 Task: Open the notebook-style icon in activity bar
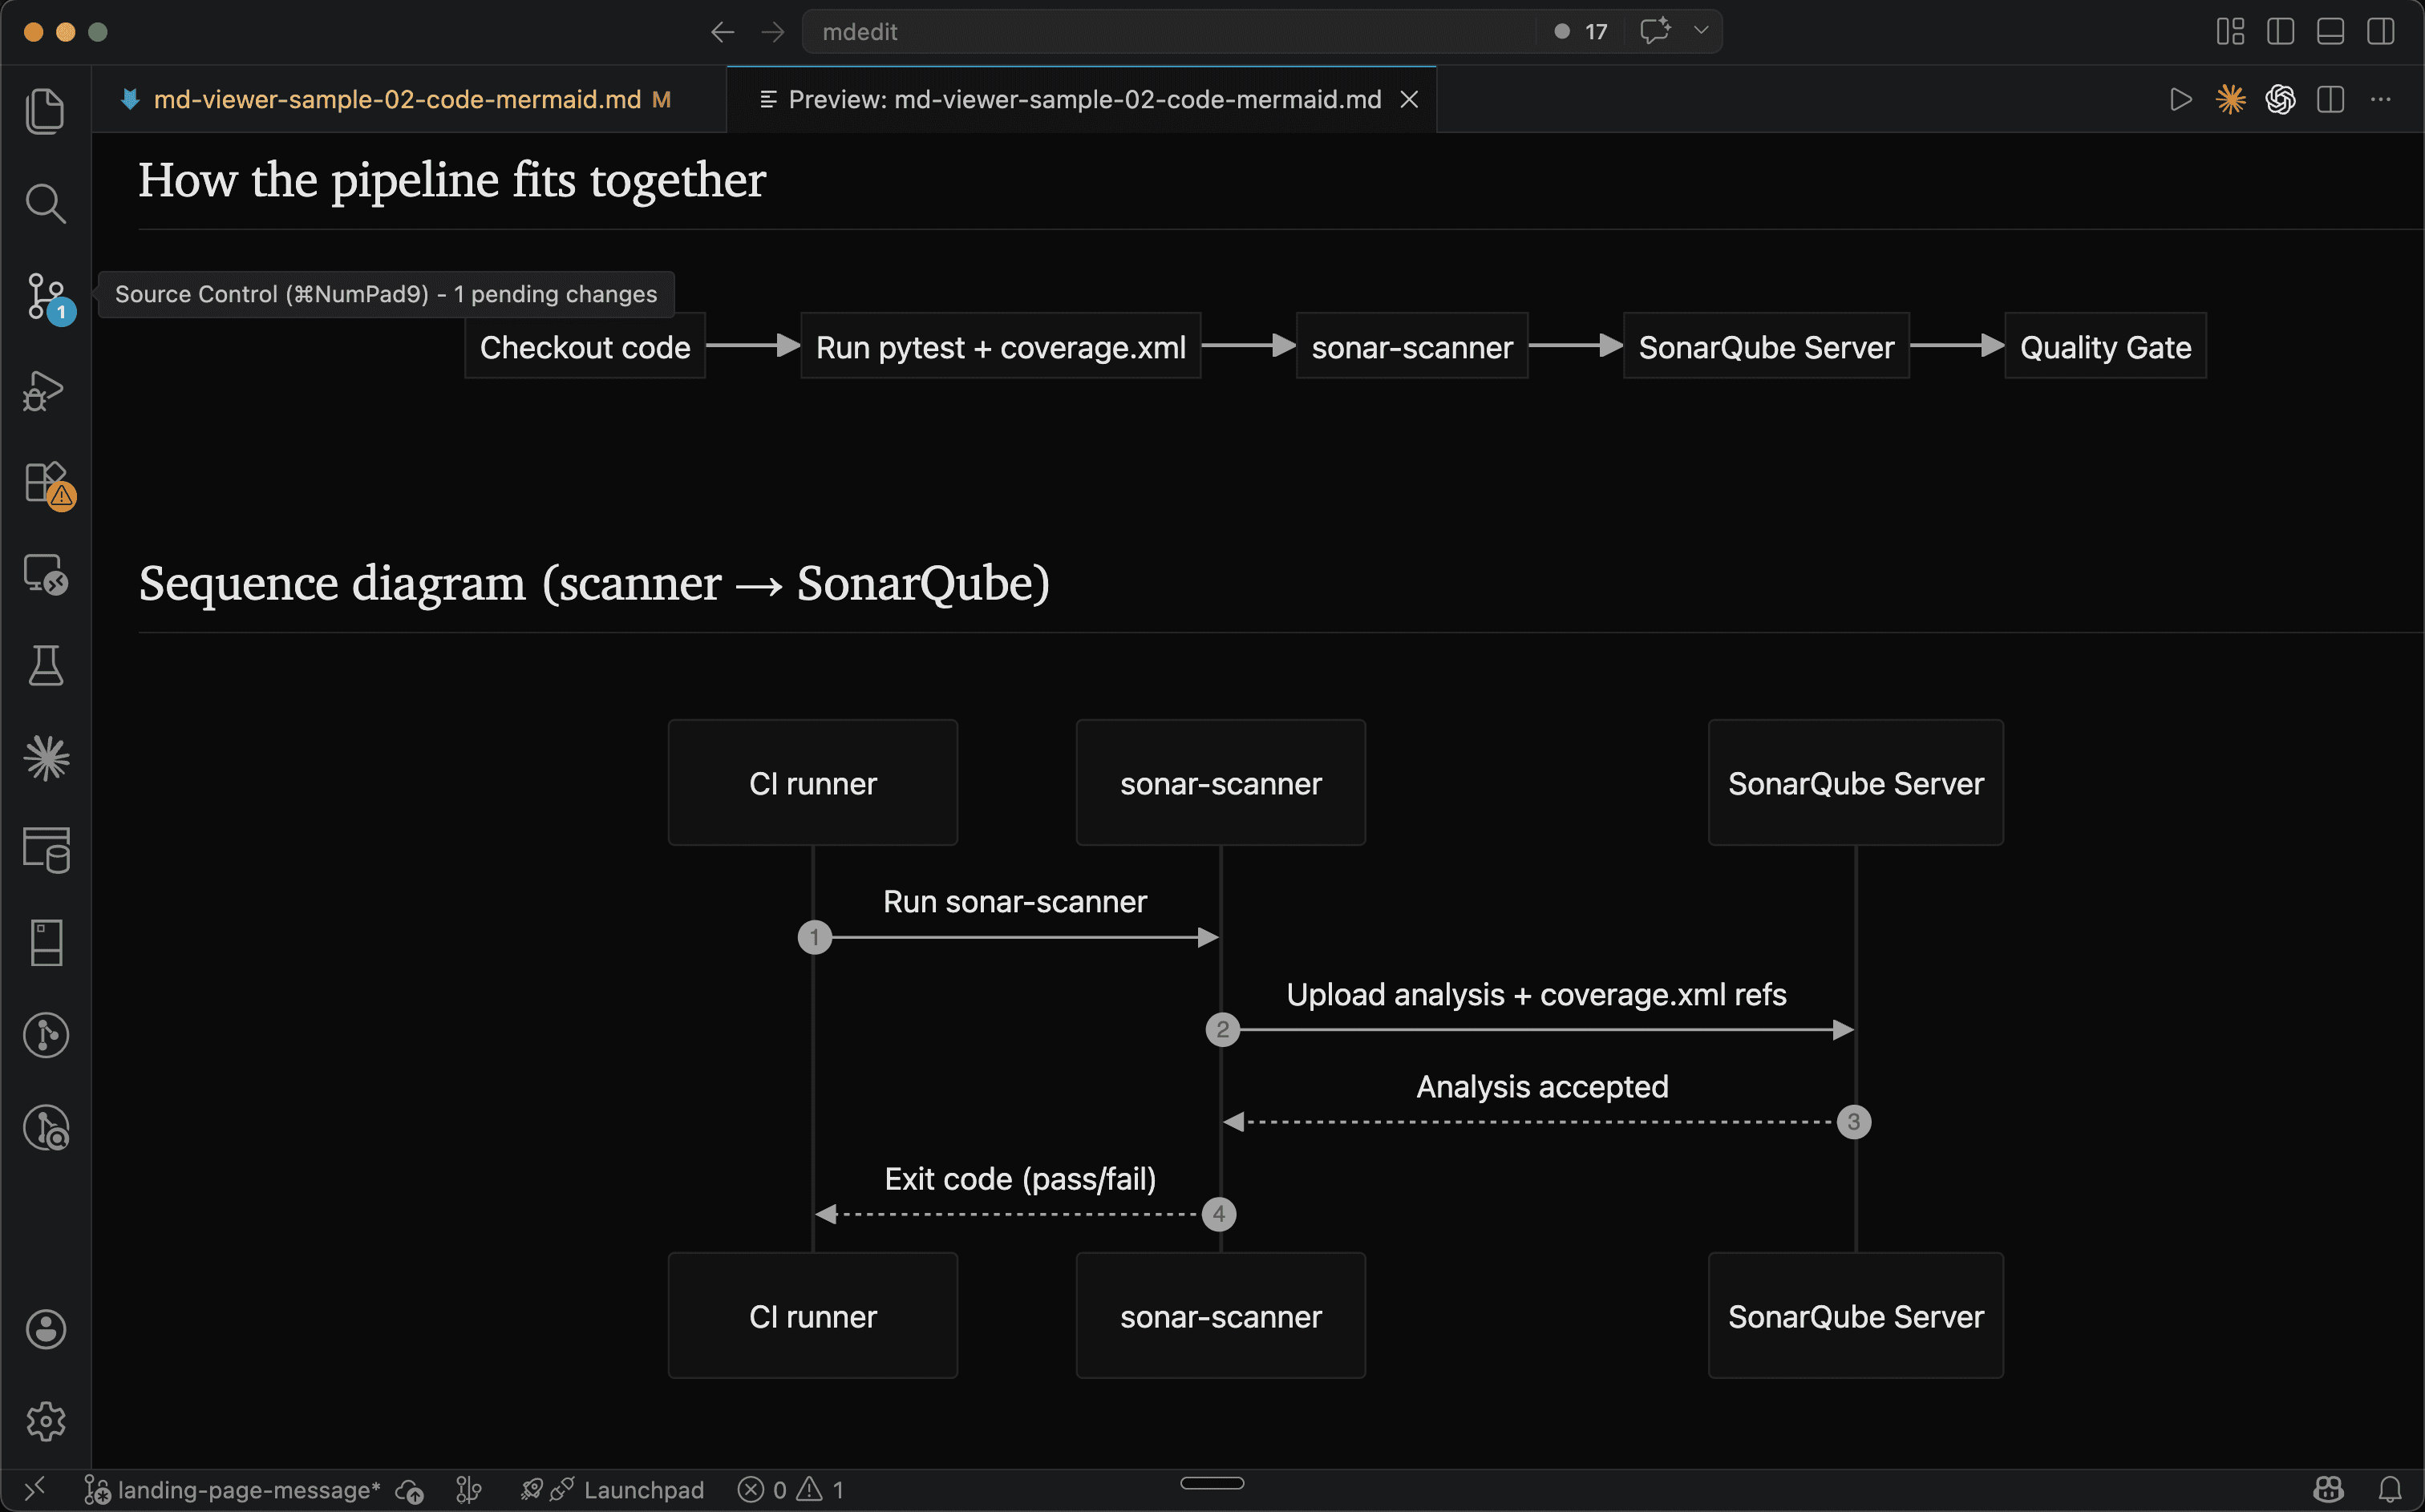(x=45, y=942)
